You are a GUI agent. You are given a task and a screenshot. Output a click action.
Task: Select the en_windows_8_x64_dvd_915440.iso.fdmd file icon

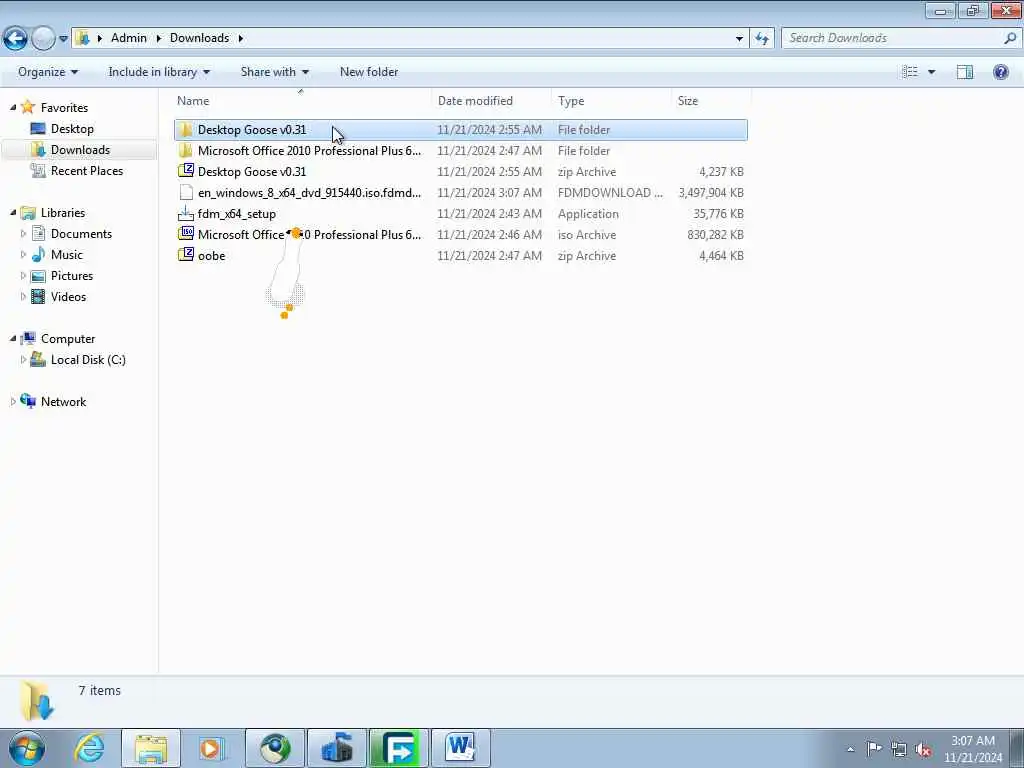pyautogui.click(x=185, y=192)
